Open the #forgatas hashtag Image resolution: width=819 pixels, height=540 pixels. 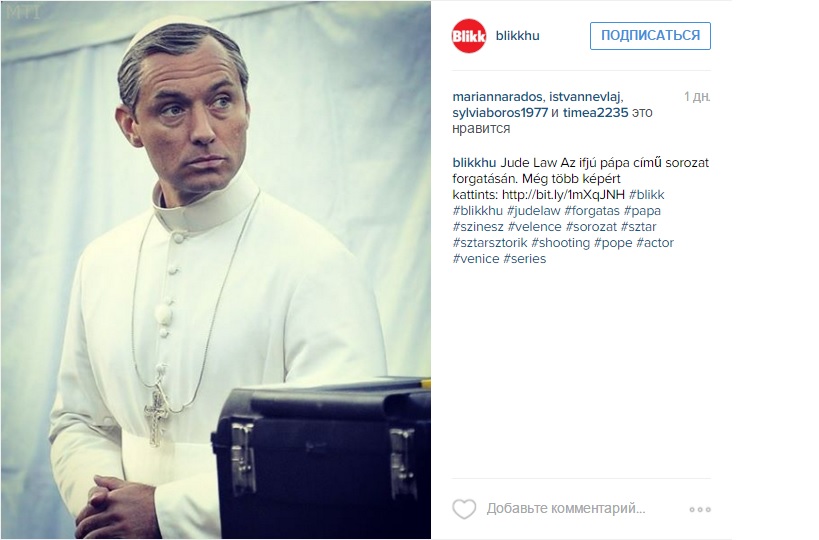(x=592, y=211)
